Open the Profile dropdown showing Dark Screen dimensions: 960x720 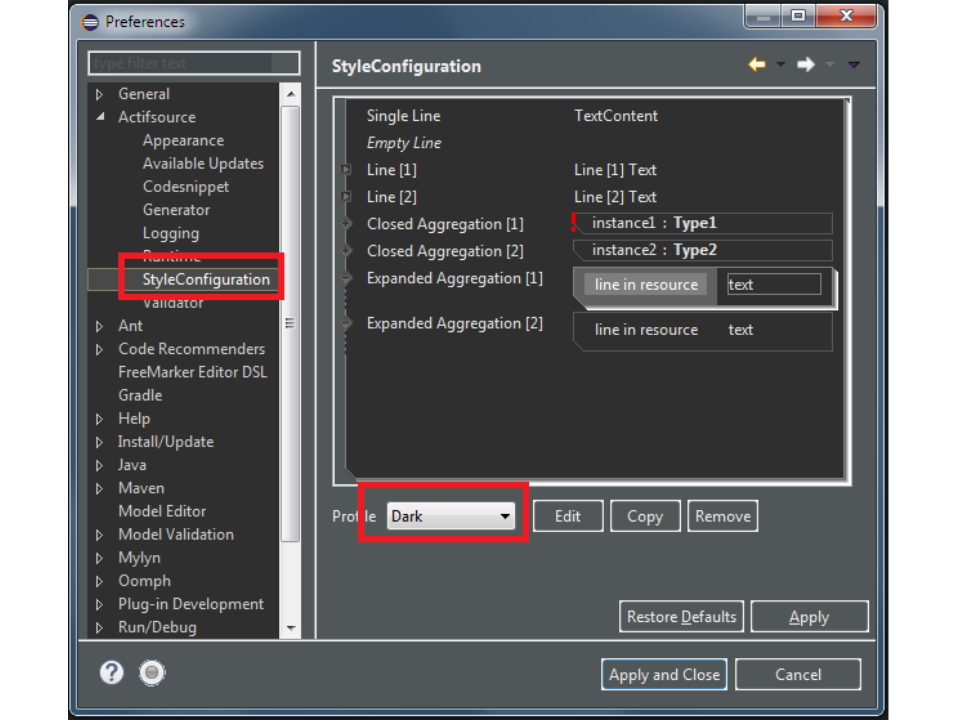click(x=450, y=516)
